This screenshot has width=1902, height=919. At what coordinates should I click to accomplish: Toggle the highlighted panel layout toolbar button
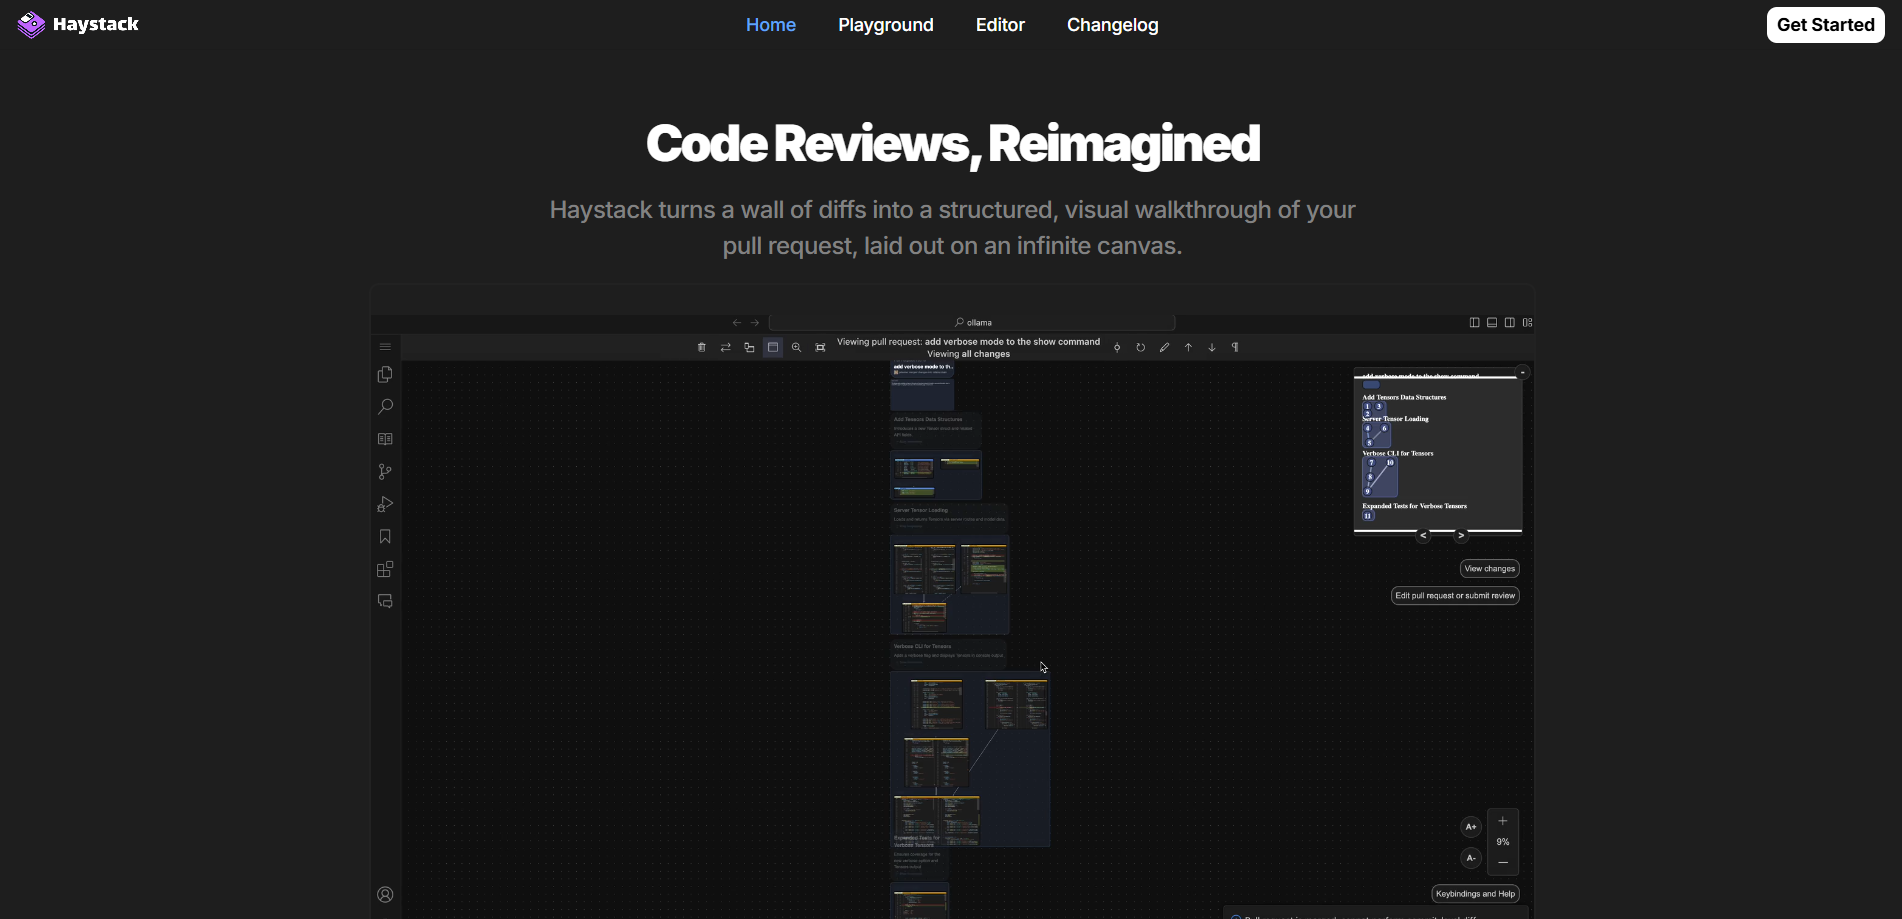(x=773, y=348)
